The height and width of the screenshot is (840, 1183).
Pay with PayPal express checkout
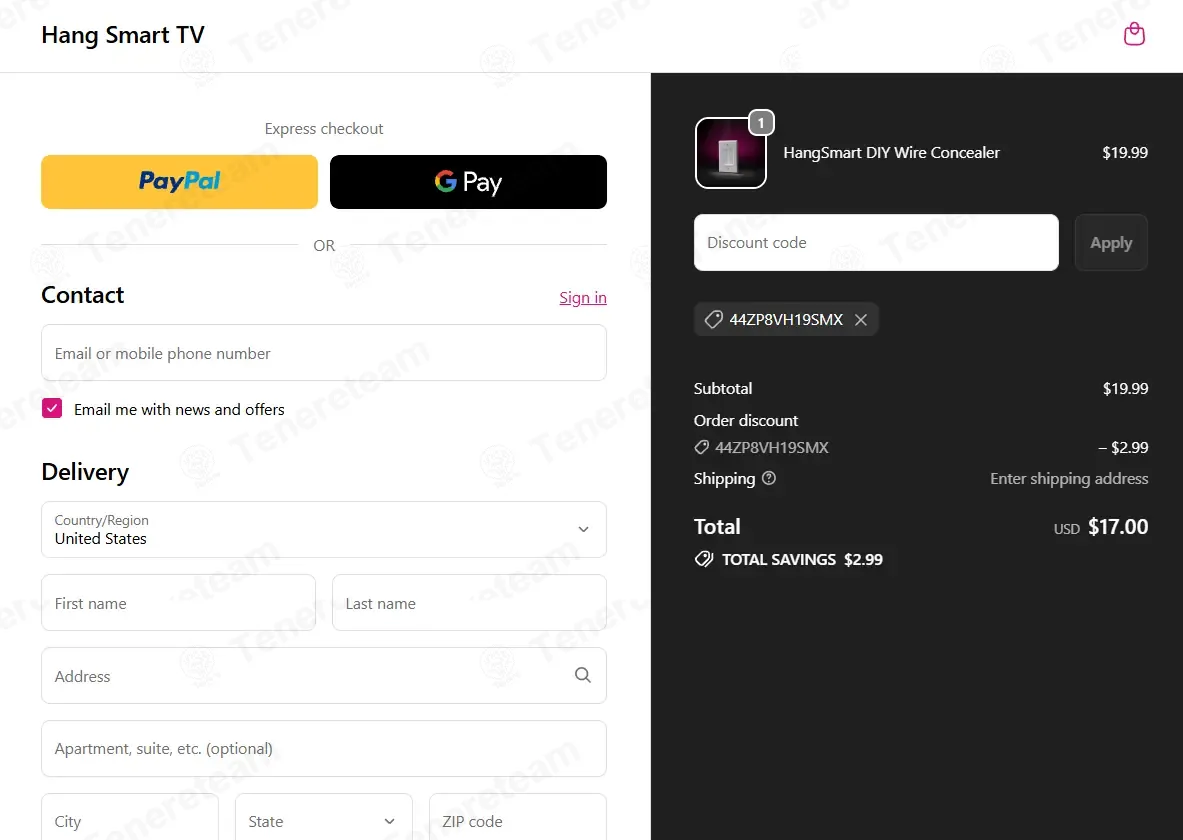(180, 182)
